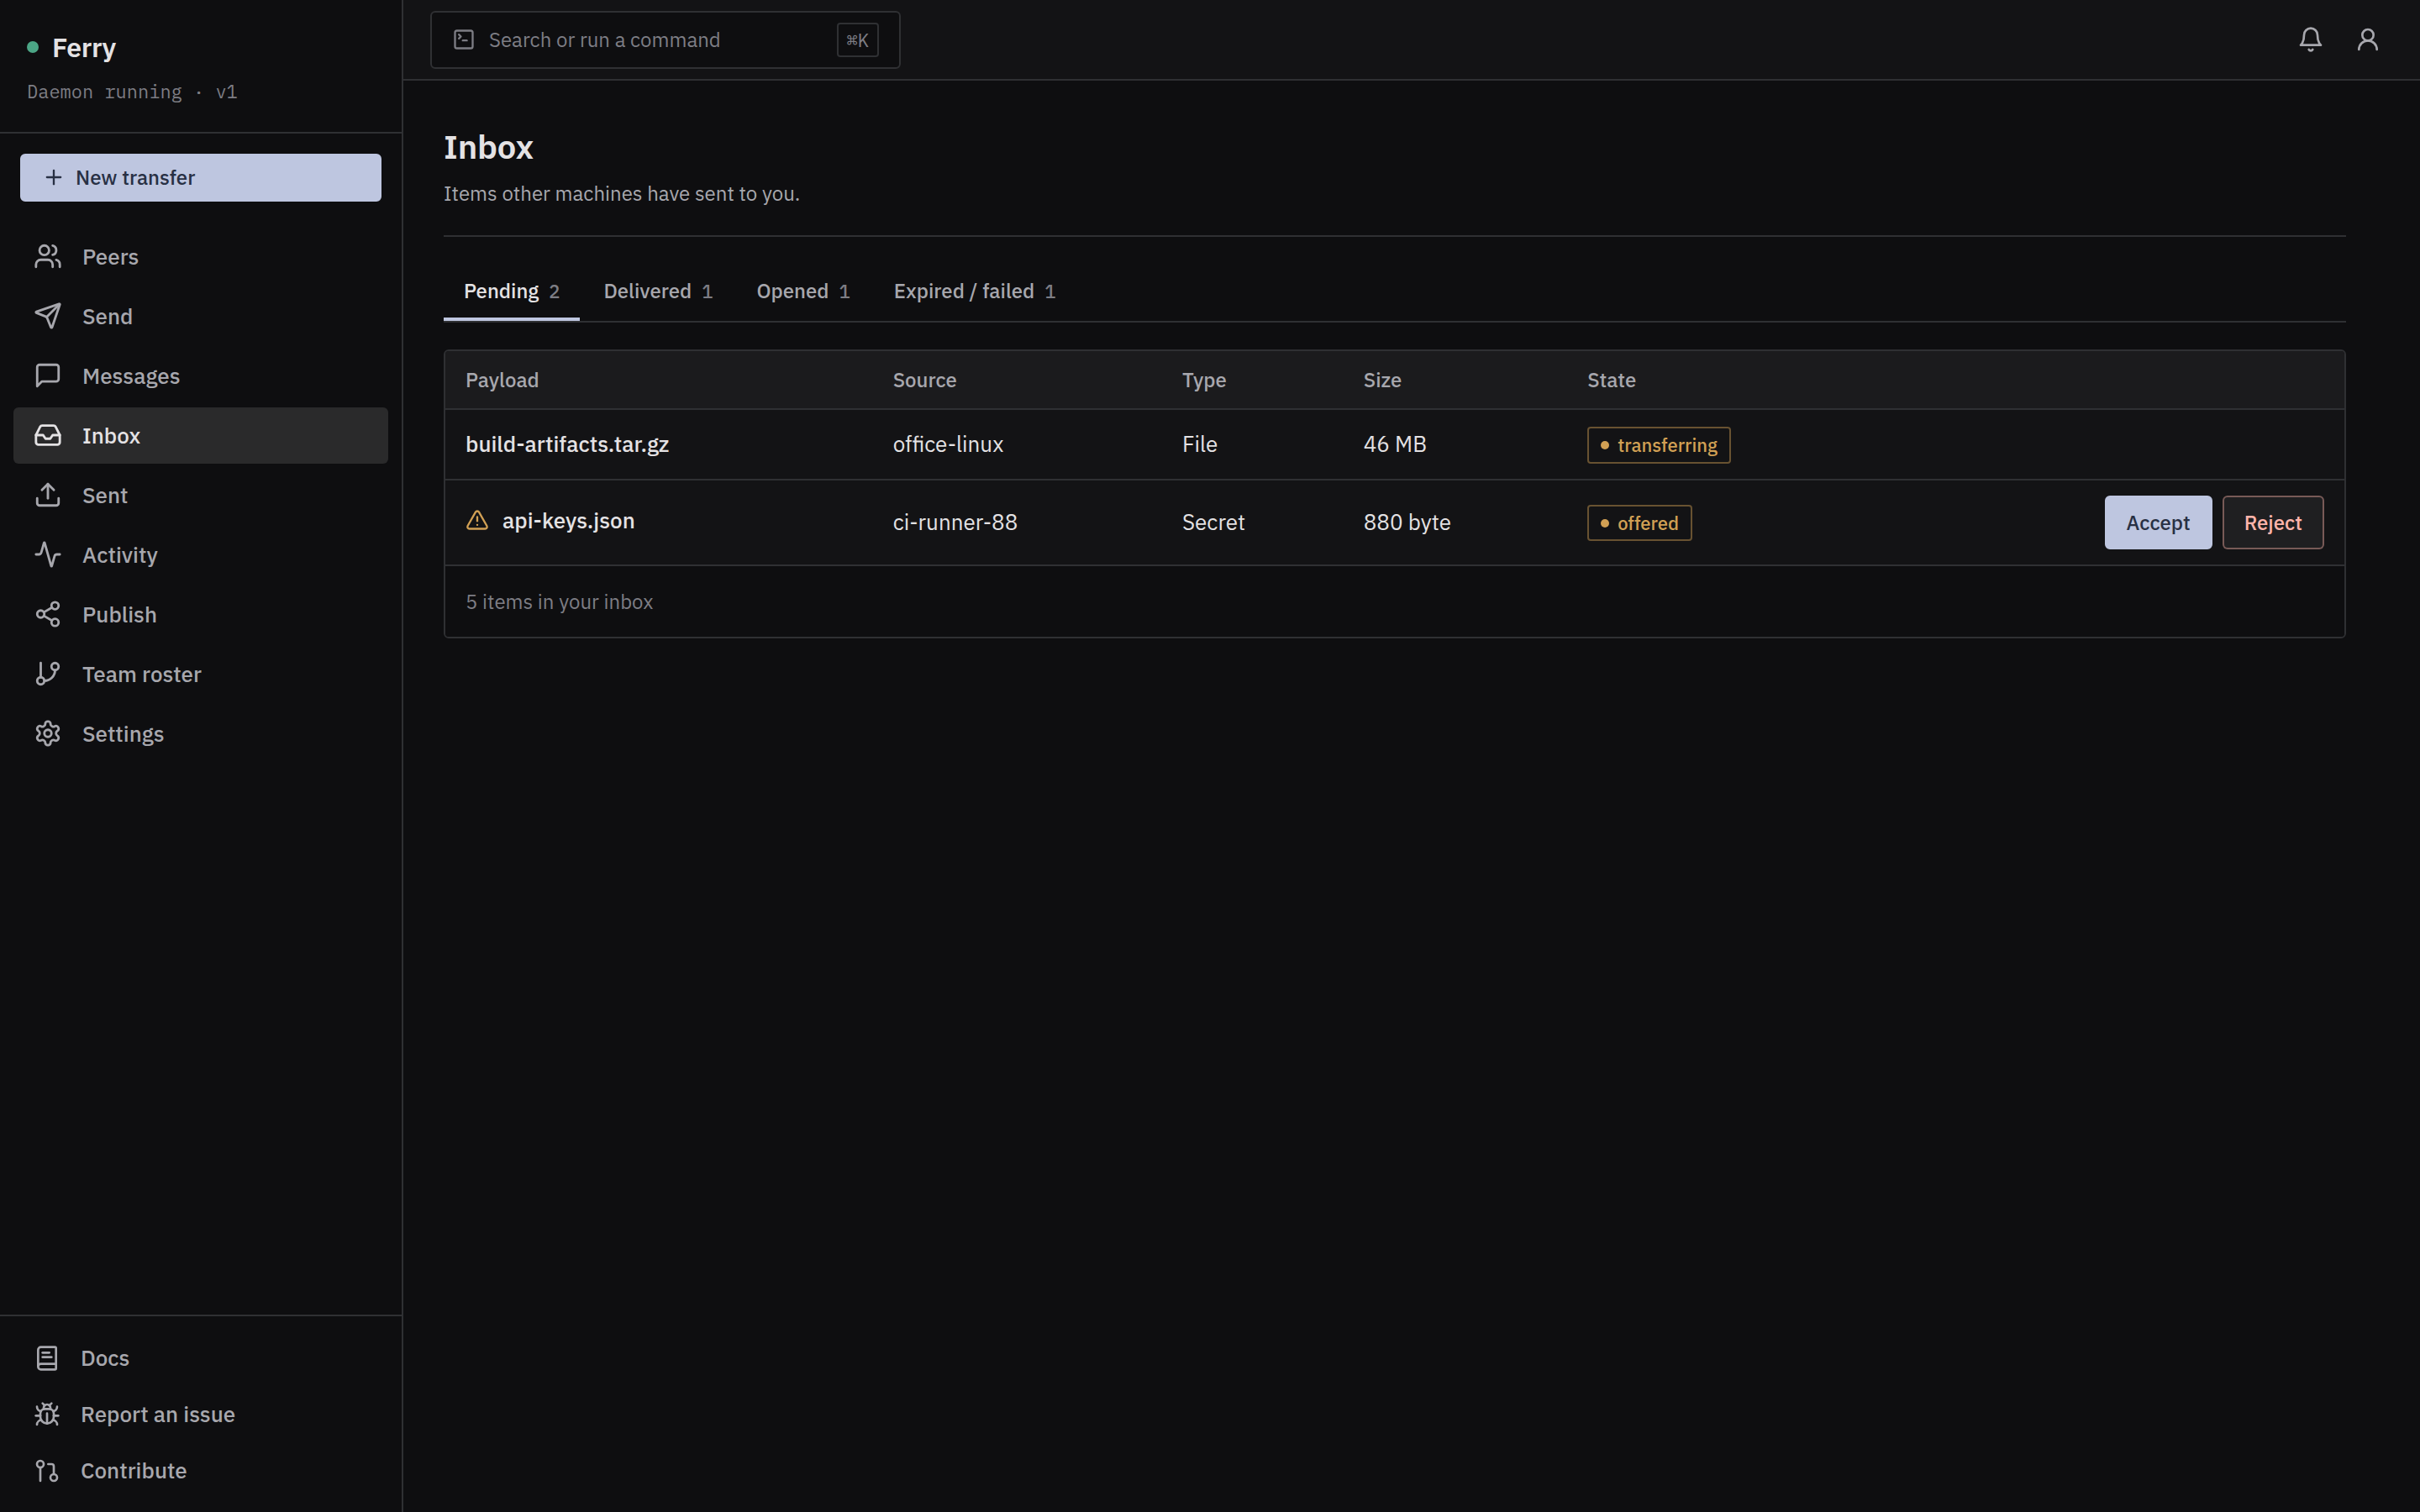
Task: Focus the Search or run a command field
Action: coord(665,40)
